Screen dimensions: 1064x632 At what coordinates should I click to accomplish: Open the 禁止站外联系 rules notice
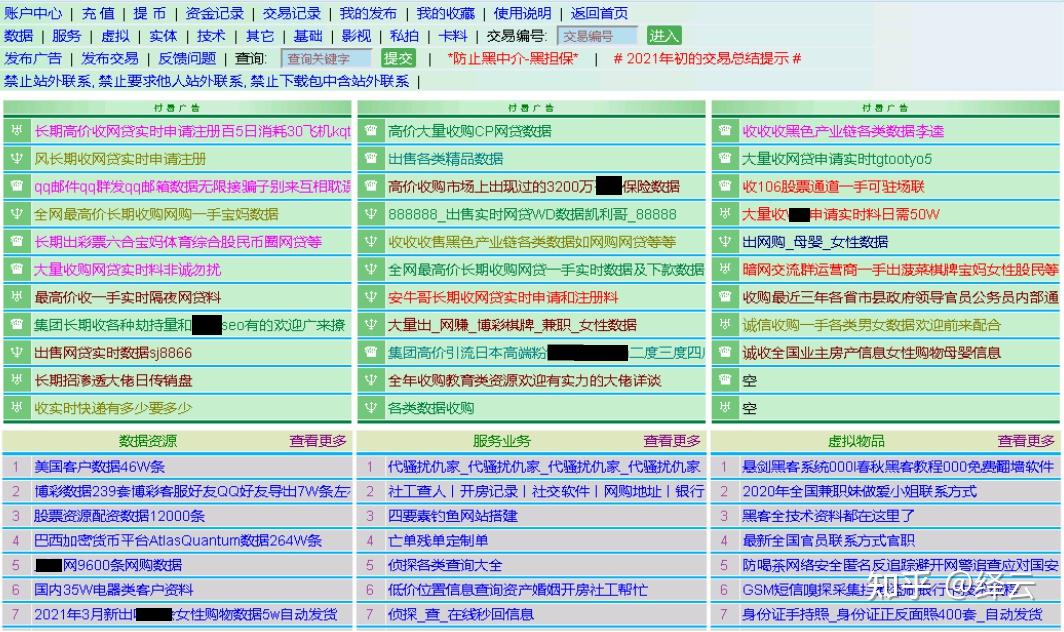206,81
